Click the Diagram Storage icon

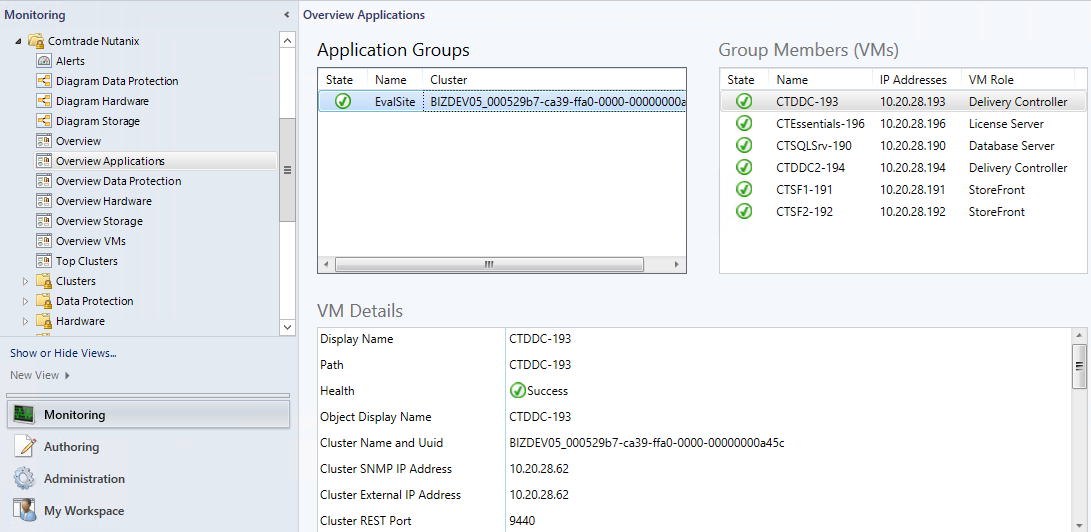[44, 121]
